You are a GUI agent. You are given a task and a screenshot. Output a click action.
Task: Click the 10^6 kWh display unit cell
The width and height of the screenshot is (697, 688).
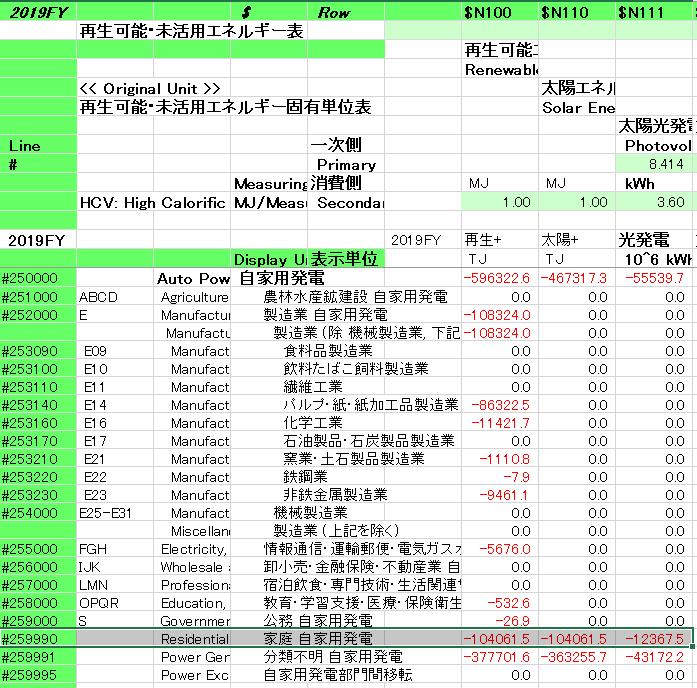[654, 259]
